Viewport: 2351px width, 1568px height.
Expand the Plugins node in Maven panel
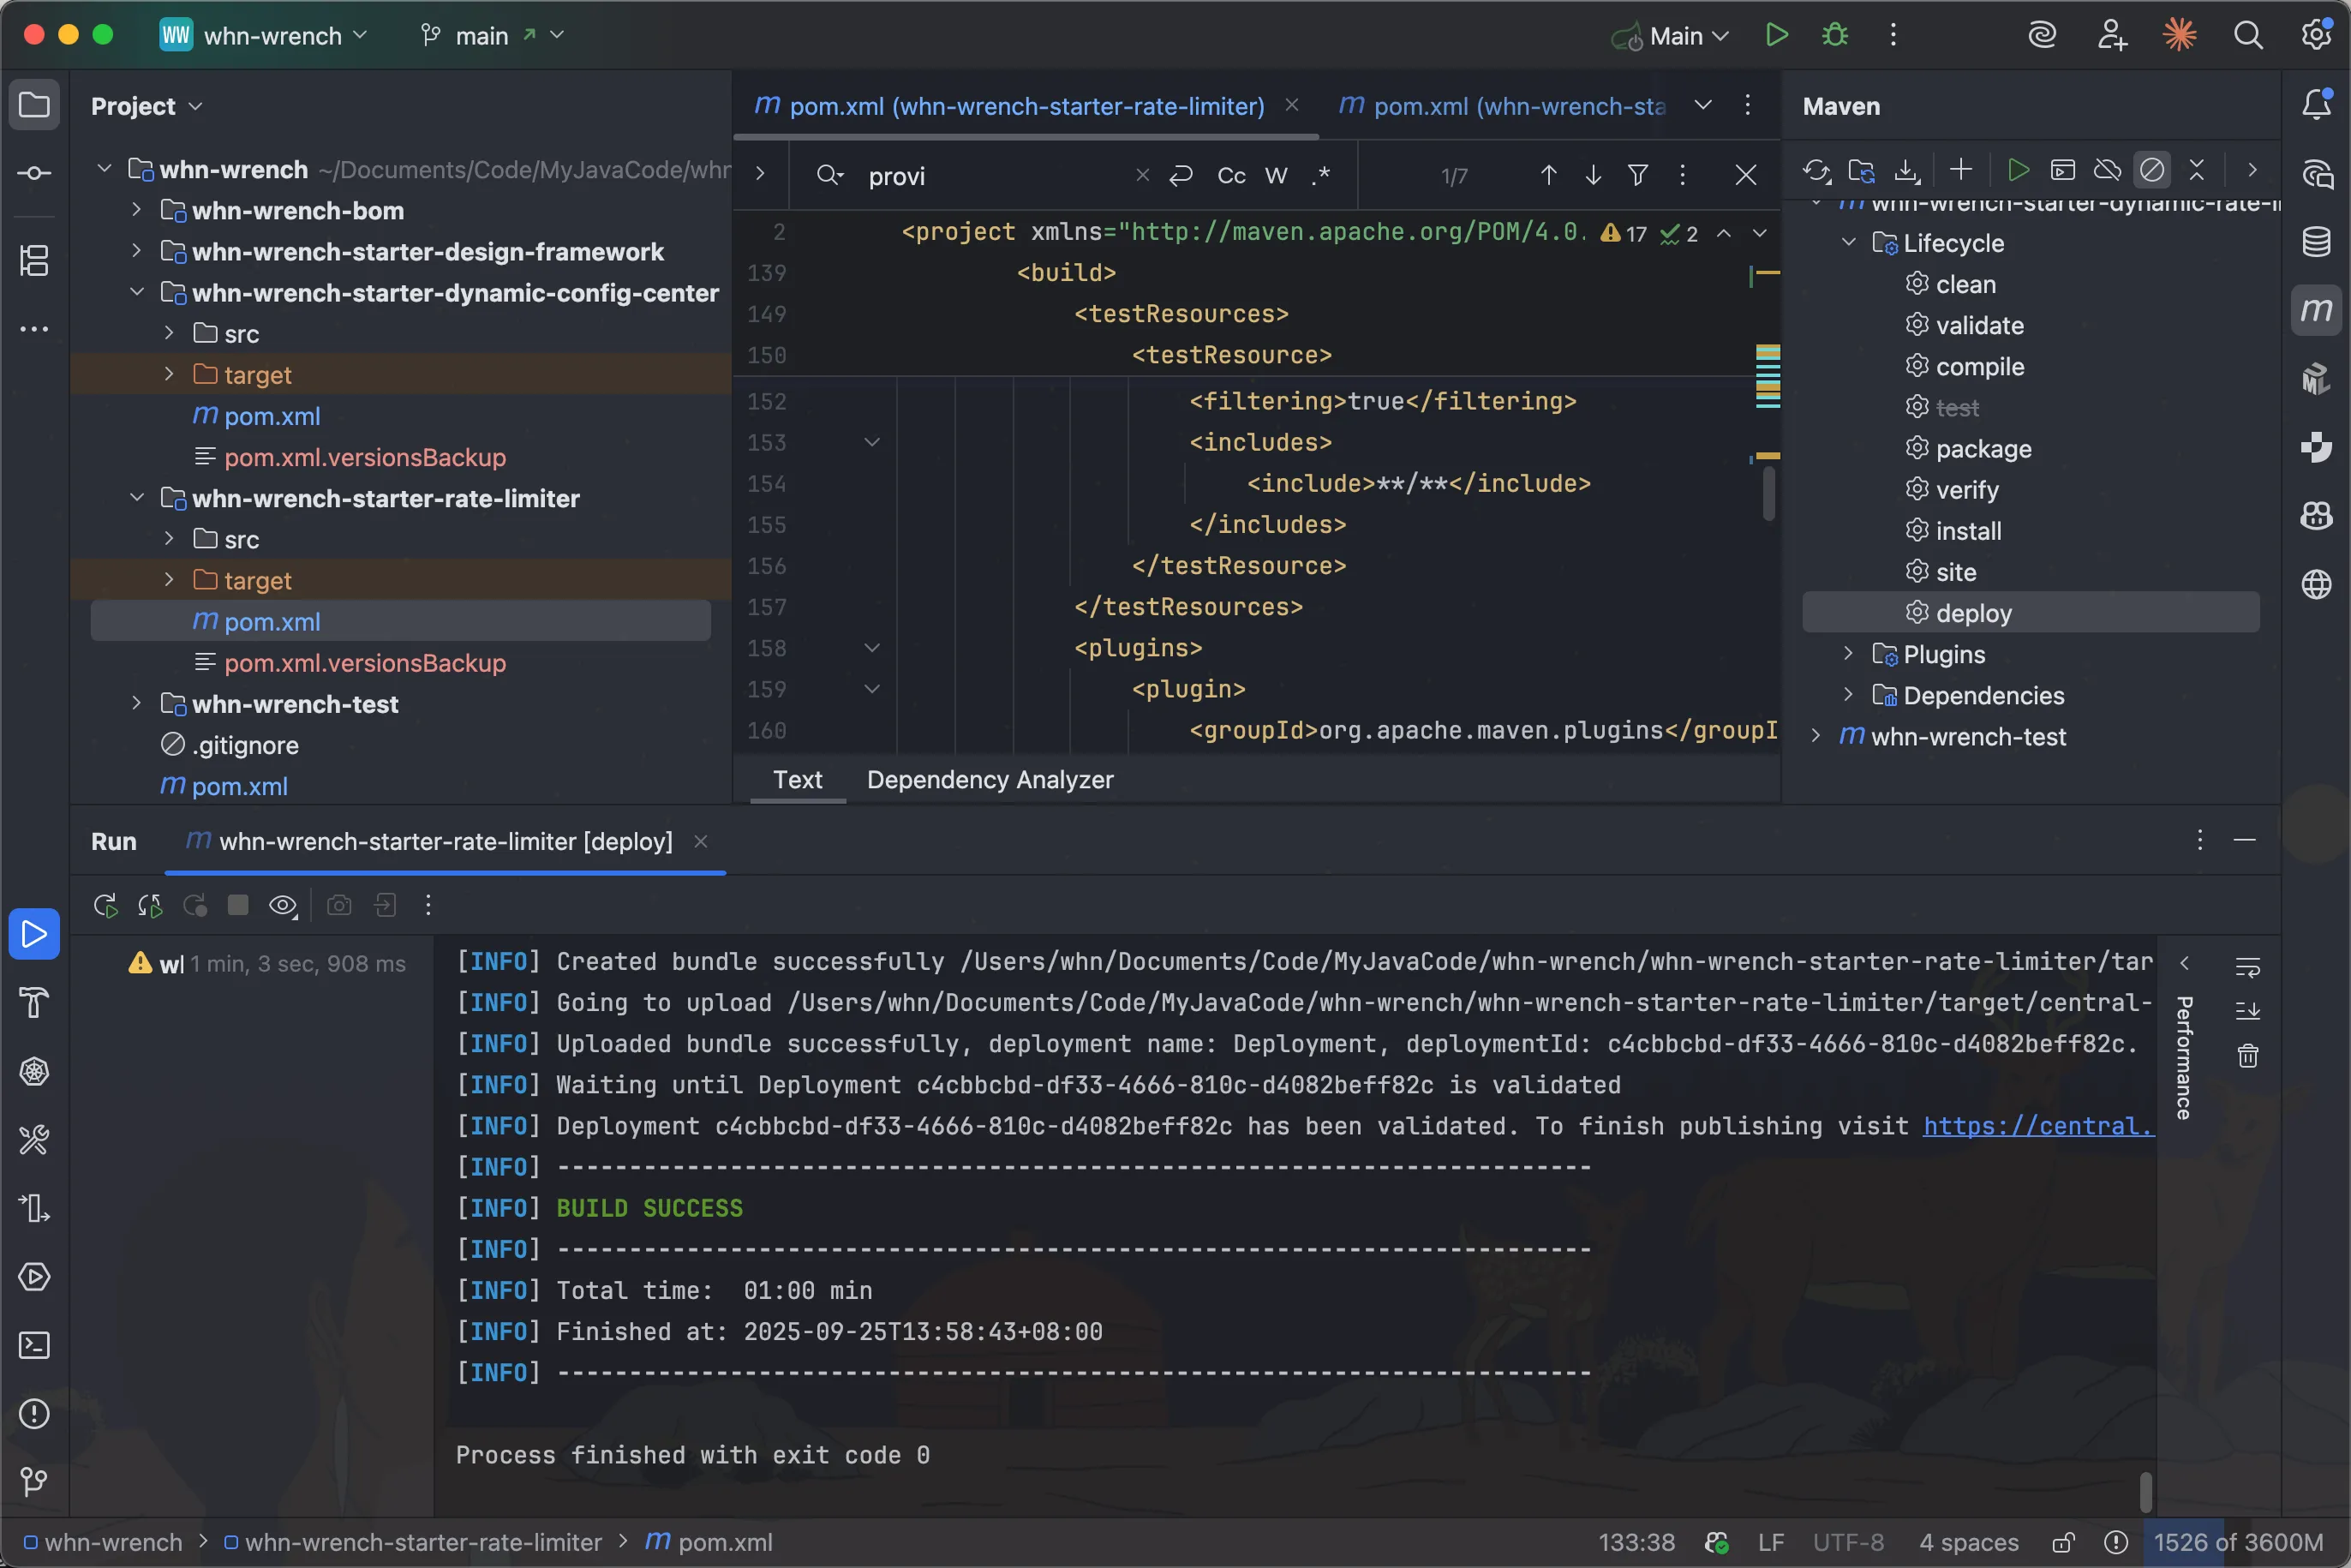(1849, 654)
